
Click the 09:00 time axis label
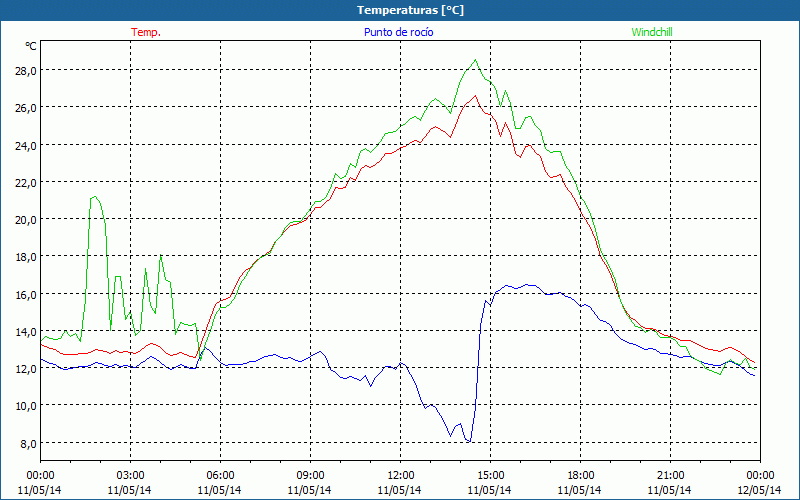click(x=310, y=476)
